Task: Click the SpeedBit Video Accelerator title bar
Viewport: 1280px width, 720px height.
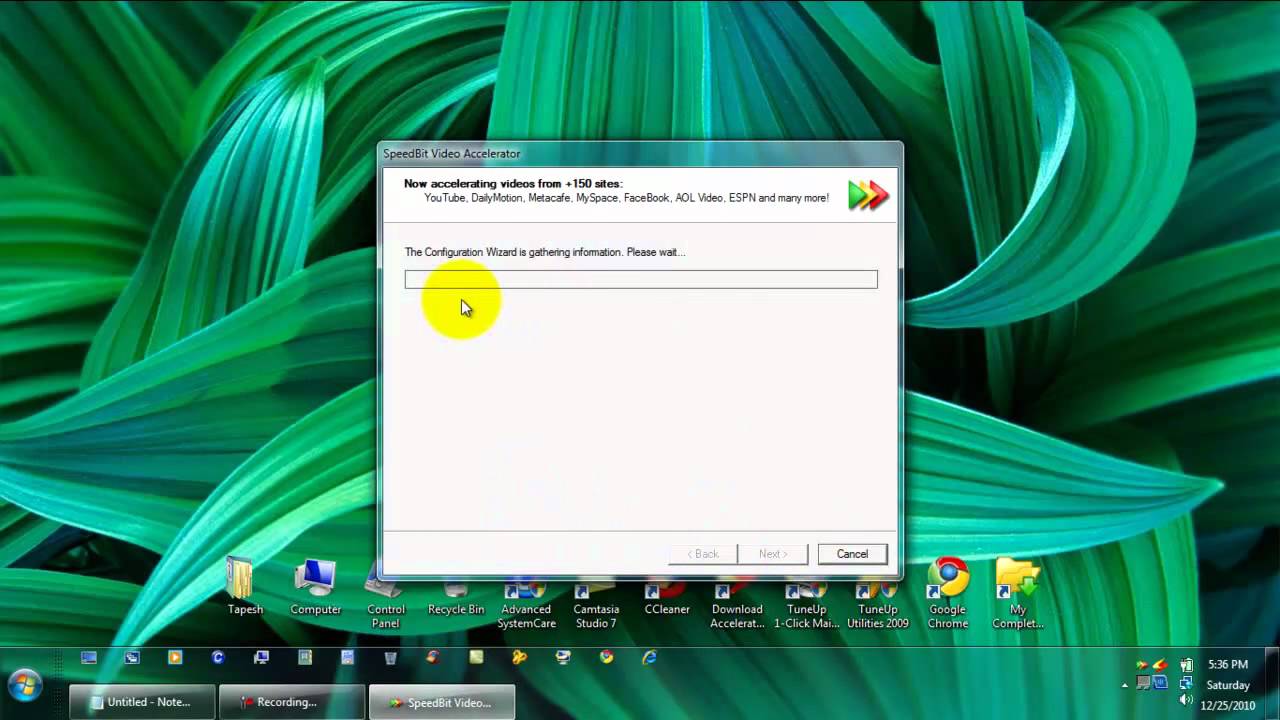Action: (640, 153)
